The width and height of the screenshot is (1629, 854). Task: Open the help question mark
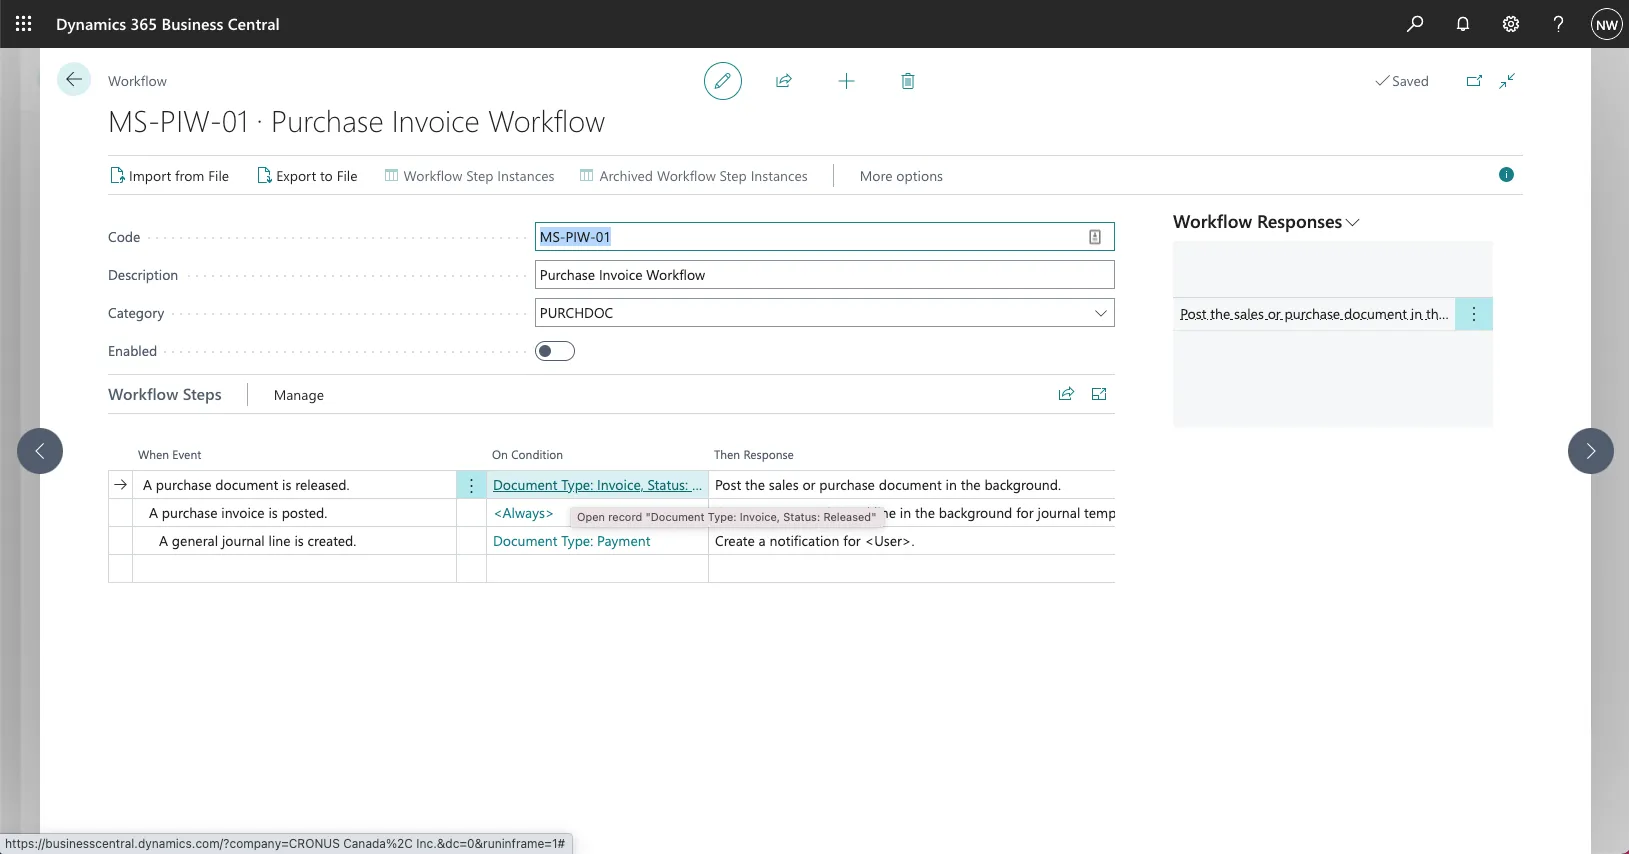tap(1558, 24)
